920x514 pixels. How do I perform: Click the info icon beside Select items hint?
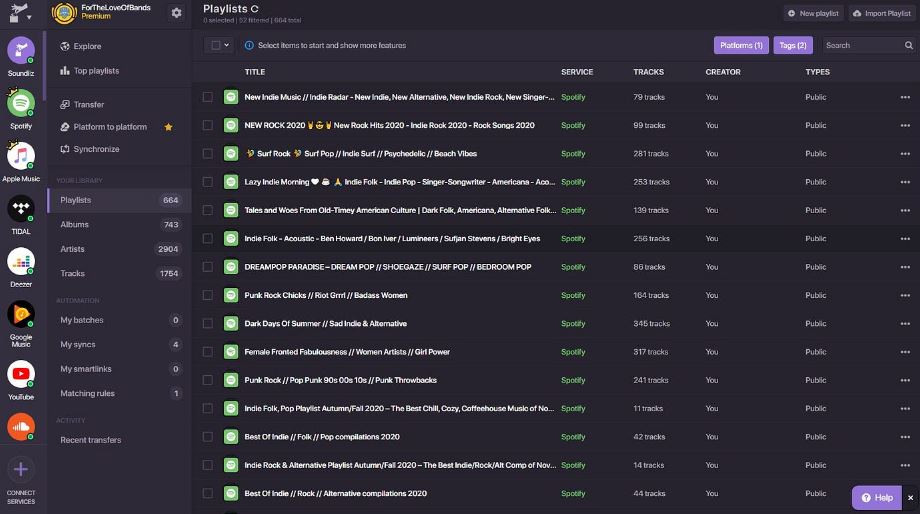point(249,45)
